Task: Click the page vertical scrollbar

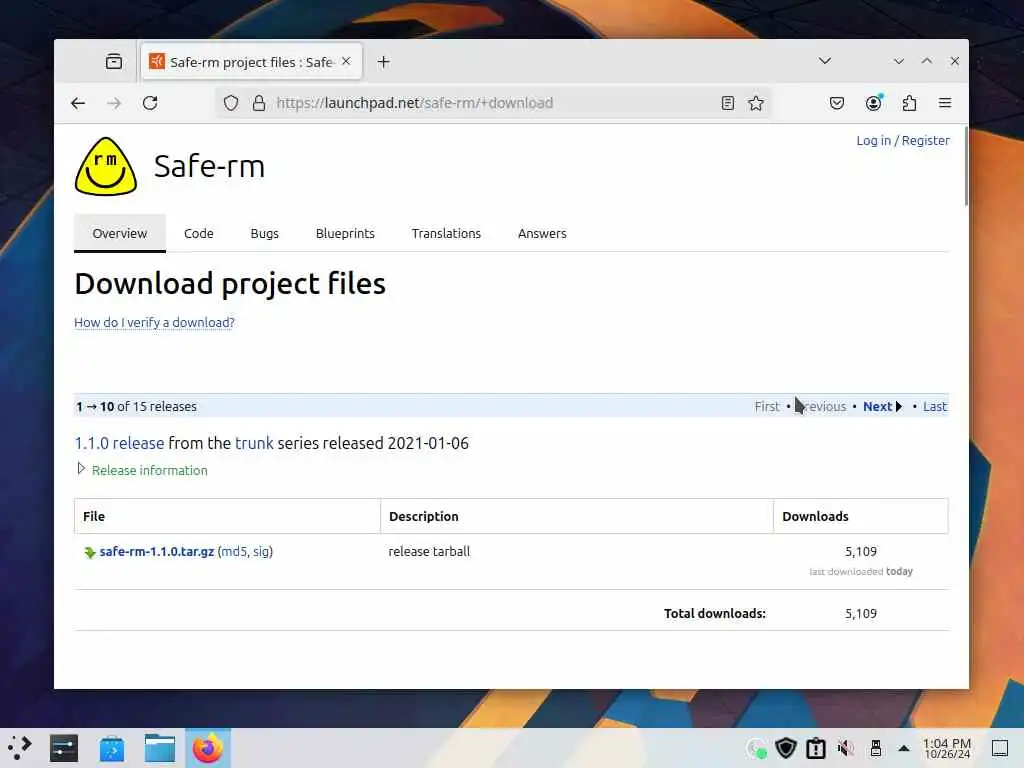Action: (966, 168)
